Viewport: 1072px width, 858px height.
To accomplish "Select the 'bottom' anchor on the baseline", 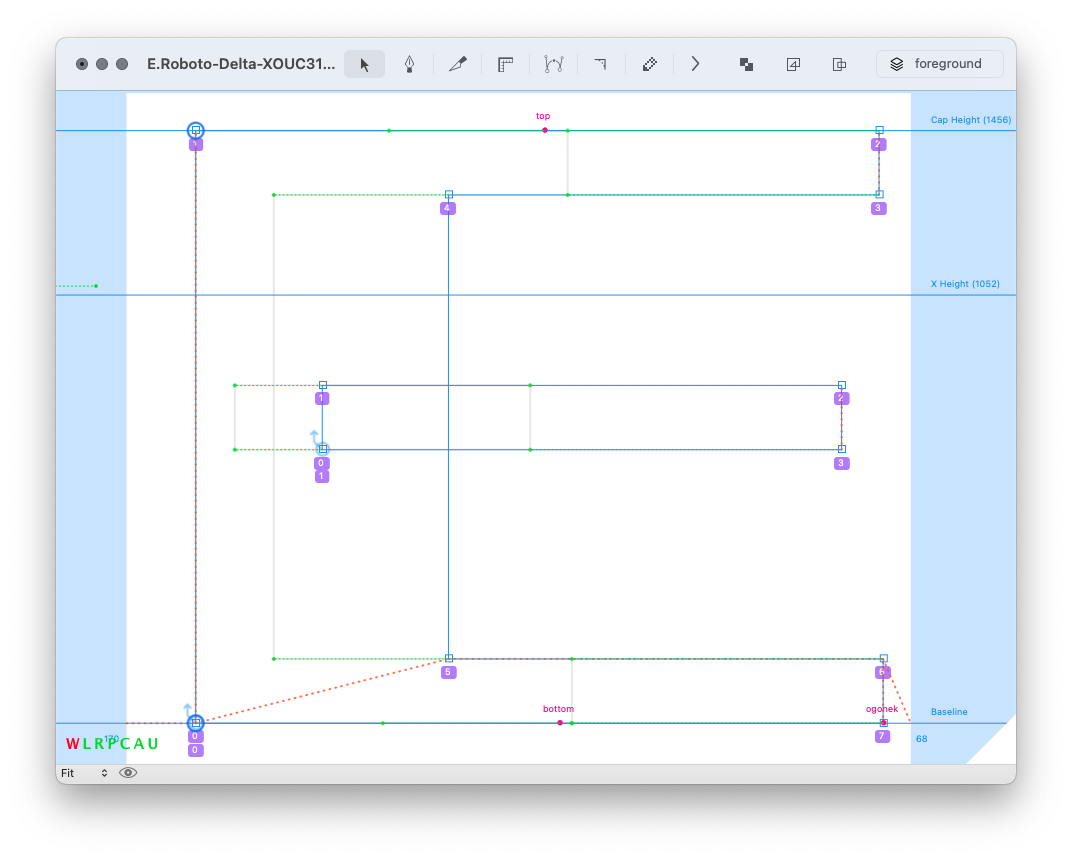I will [560, 722].
